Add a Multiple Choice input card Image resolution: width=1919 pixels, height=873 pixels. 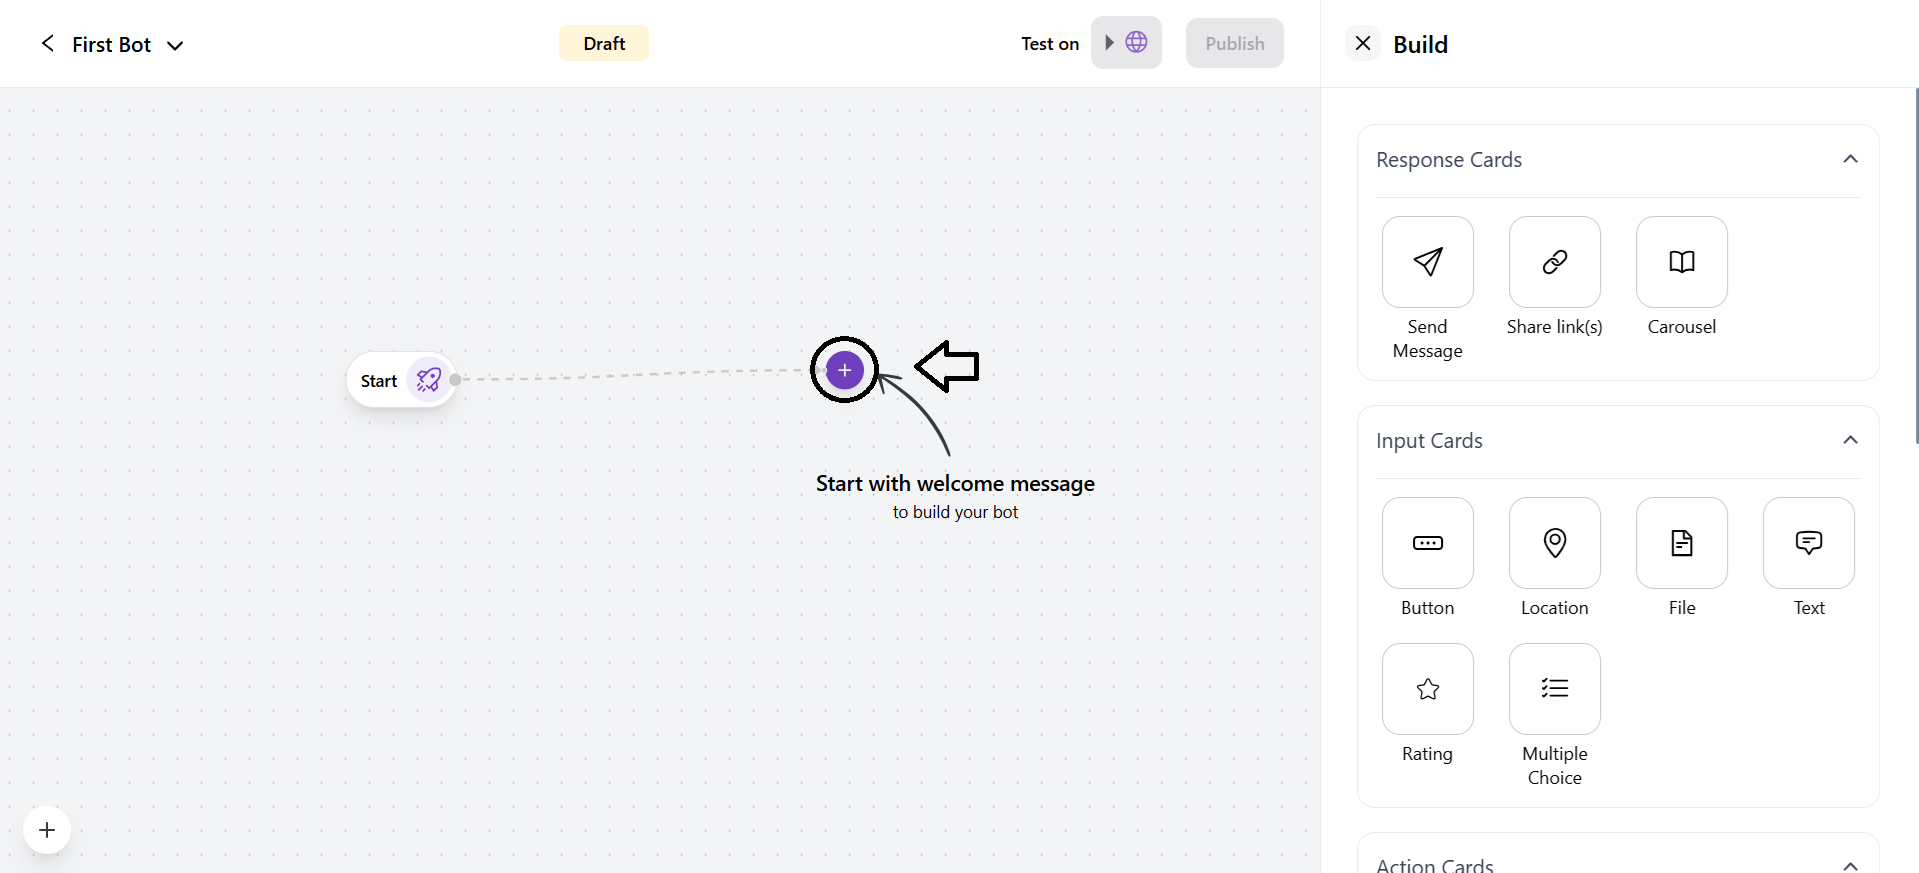(1554, 689)
